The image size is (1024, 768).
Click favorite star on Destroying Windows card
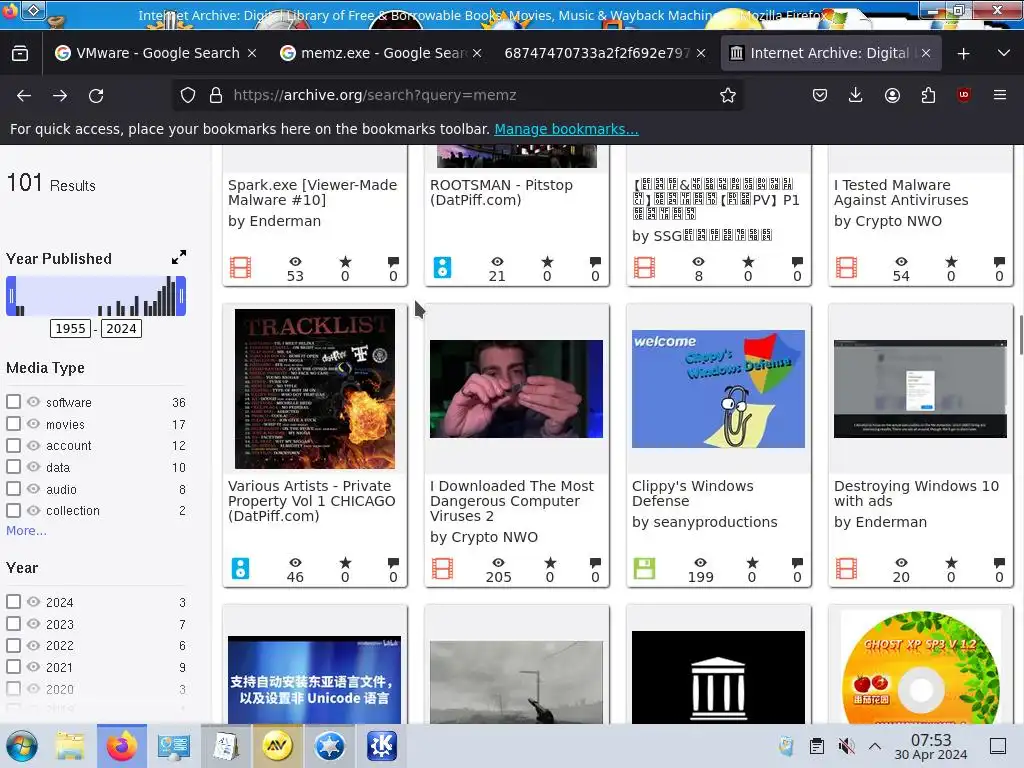click(x=951, y=562)
